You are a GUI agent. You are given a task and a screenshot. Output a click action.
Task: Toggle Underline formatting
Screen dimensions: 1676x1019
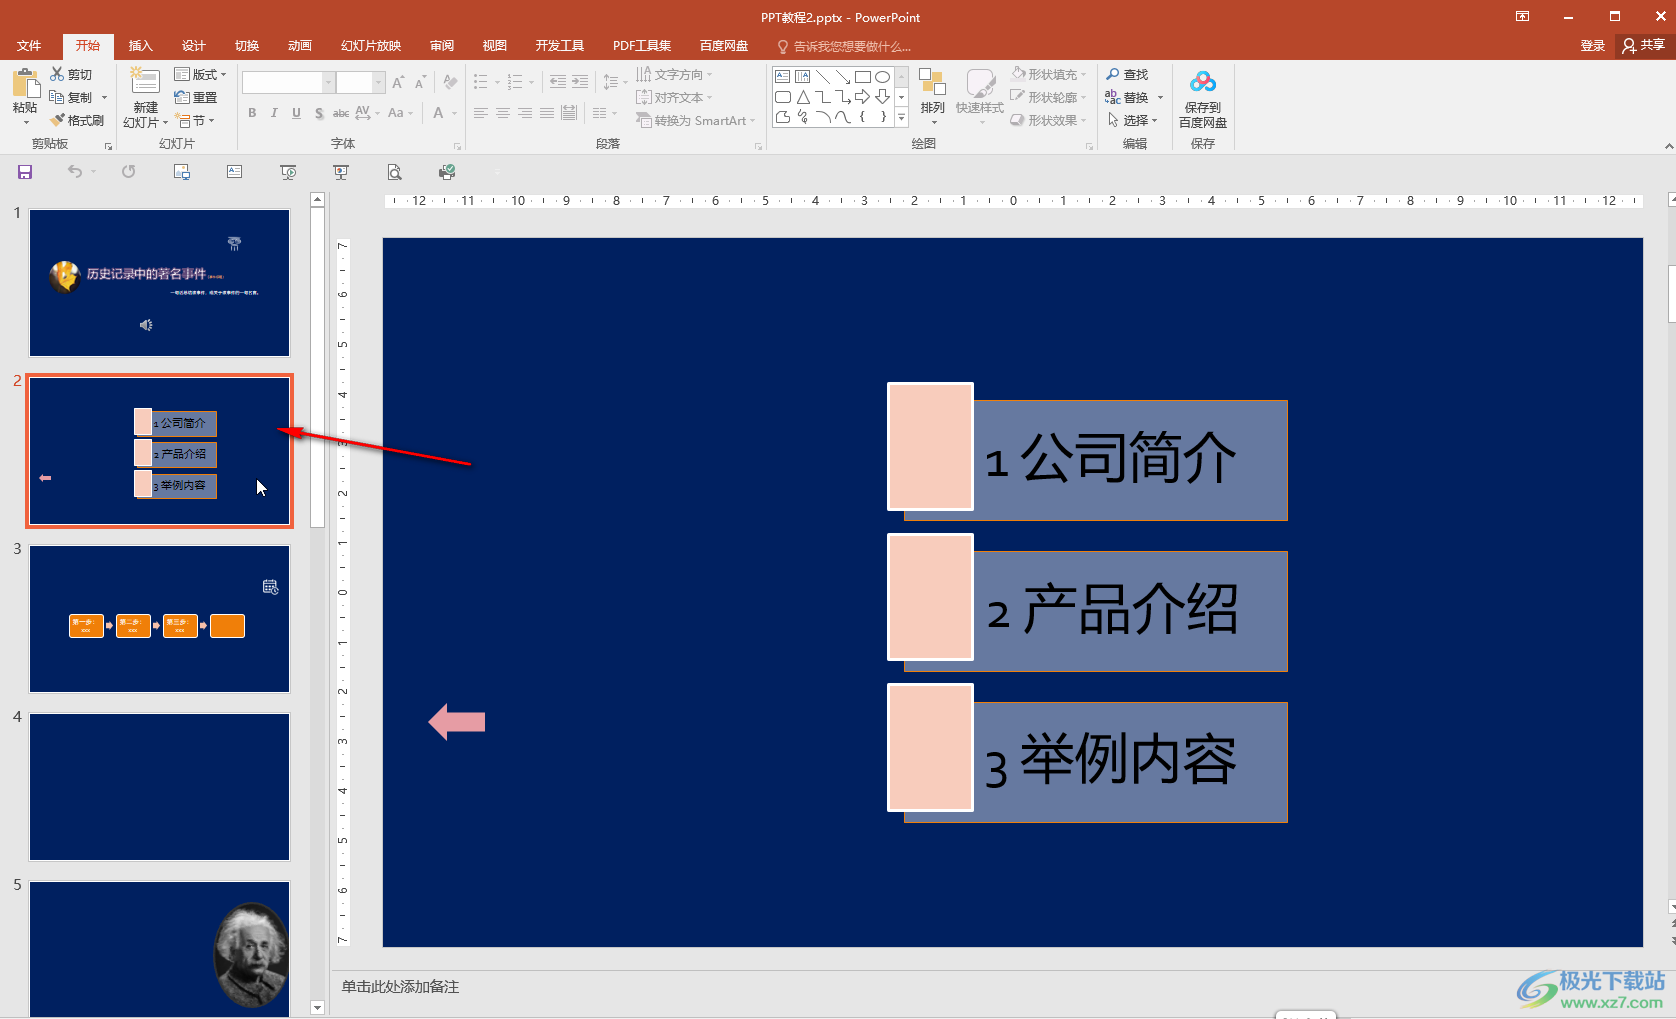pyautogui.click(x=296, y=113)
